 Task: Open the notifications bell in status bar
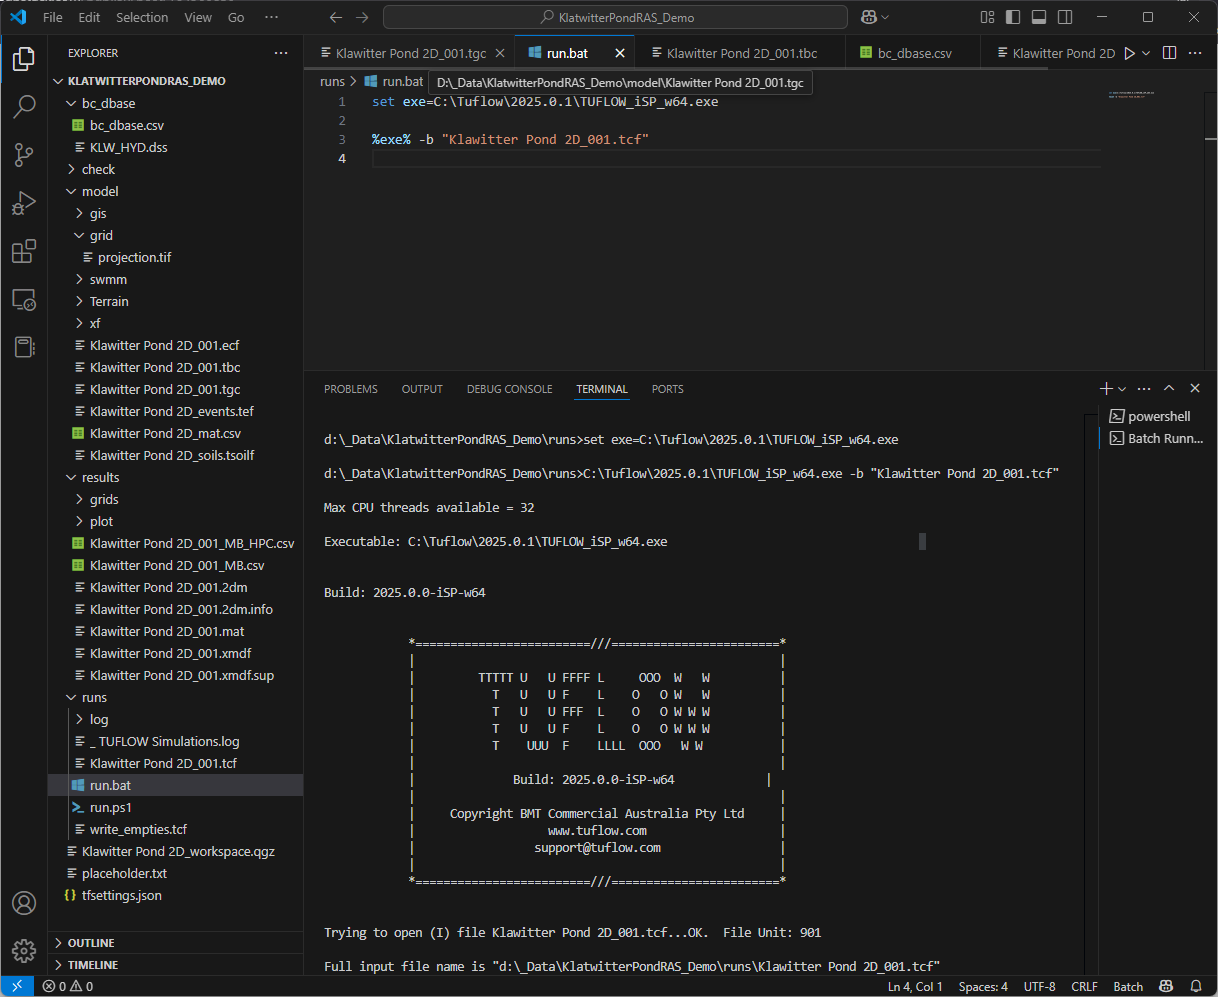pos(1195,986)
